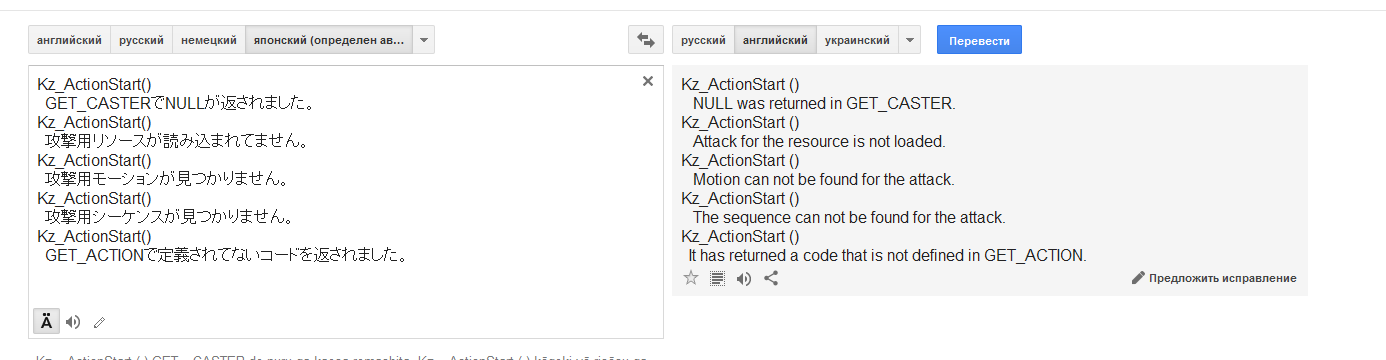Star the translation to save it

(690, 278)
